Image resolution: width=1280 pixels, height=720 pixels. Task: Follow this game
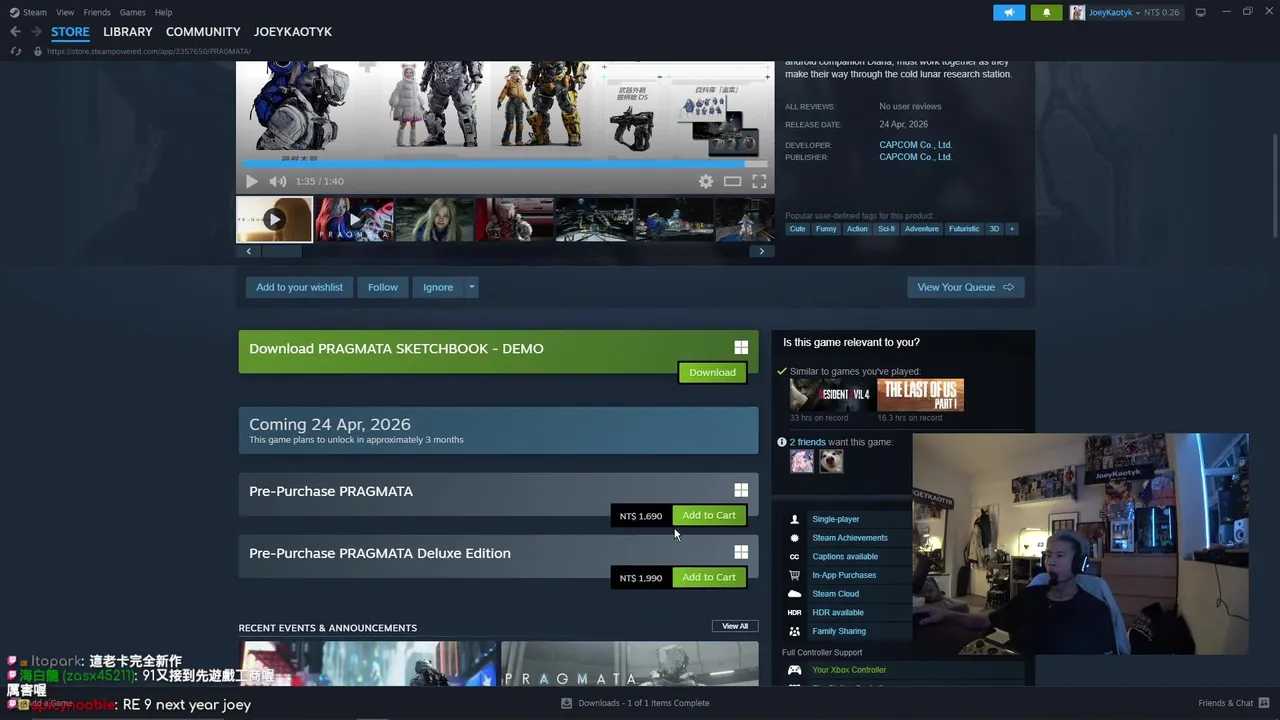[x=382, y=287]
